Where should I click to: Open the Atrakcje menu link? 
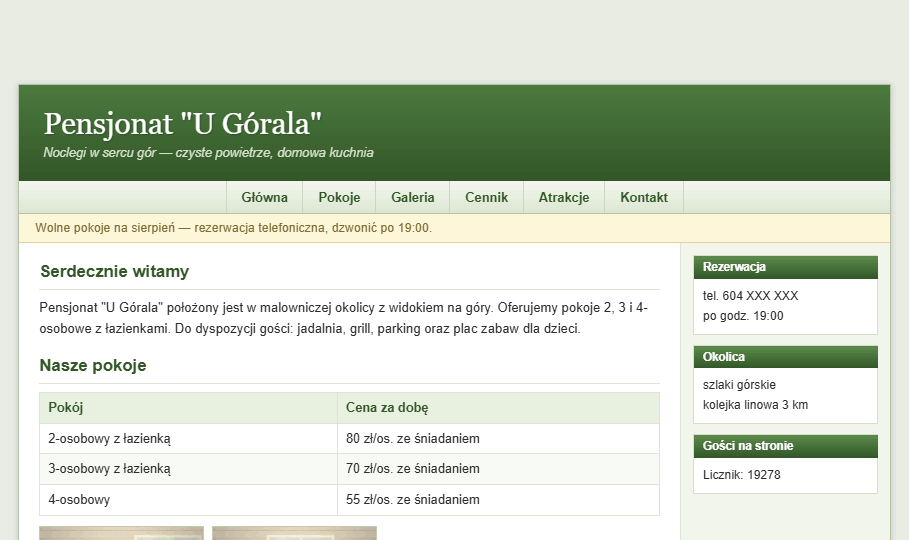coord(564,197)
